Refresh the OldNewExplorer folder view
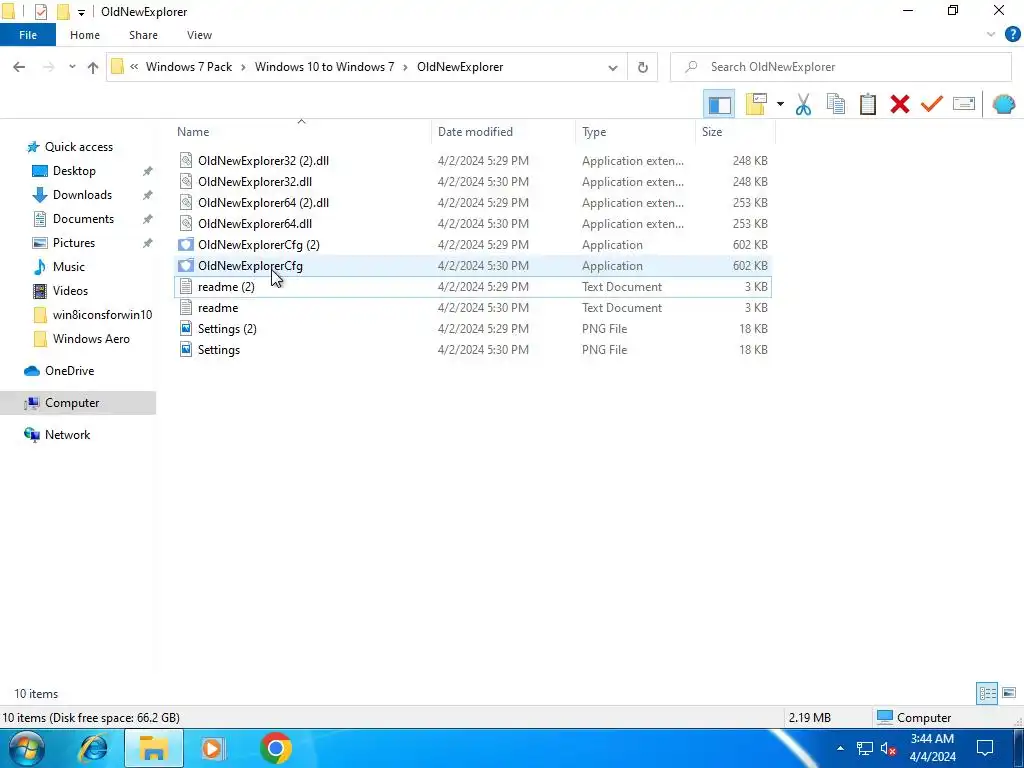 pyautogui.click(x=643, y=67)
